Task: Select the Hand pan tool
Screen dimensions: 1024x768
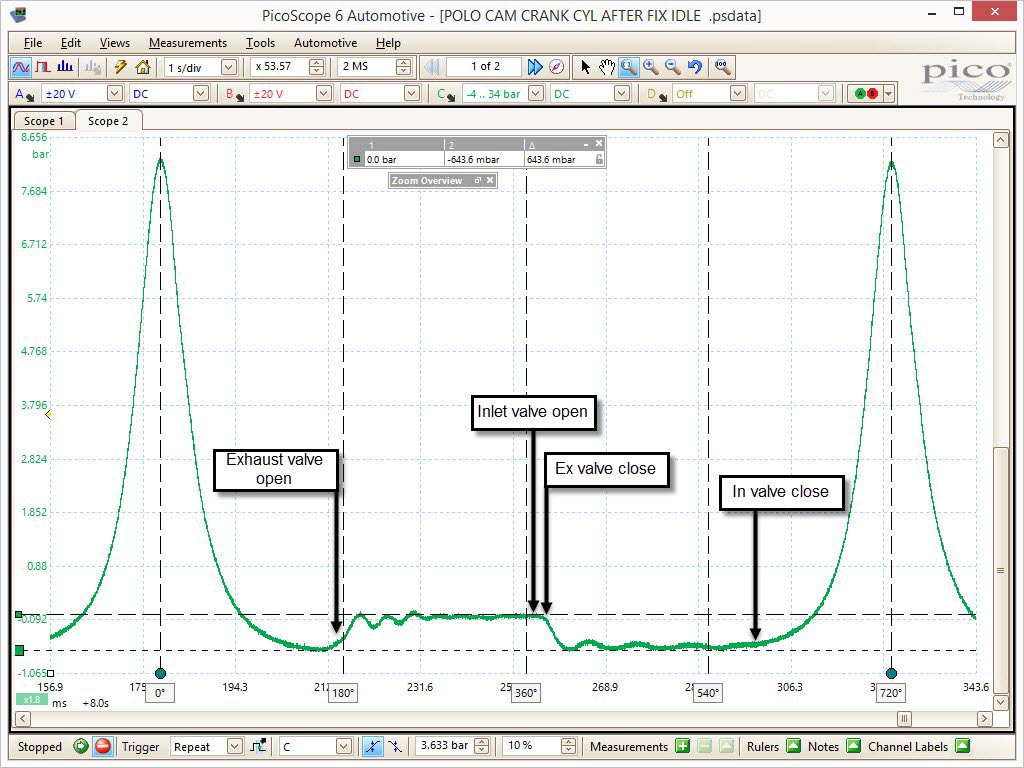Action: click(606, 67)
